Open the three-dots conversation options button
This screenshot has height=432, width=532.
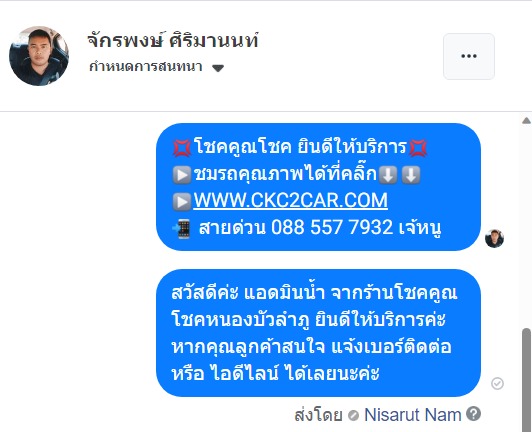tap(469, 56)
